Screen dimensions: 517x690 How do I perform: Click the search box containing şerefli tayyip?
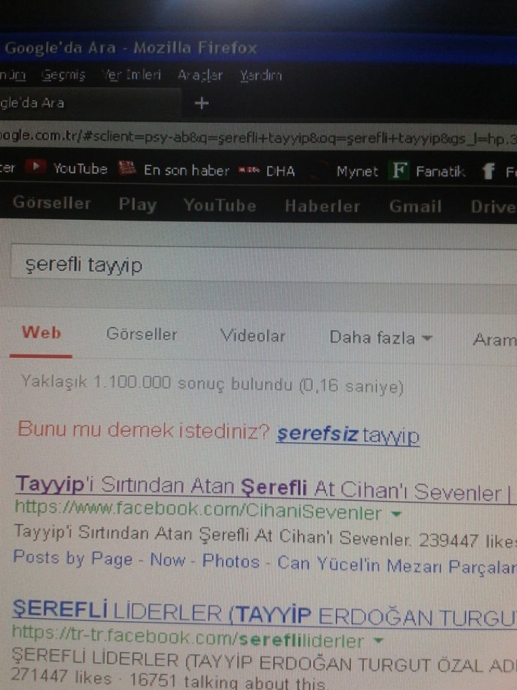[263, 265]
